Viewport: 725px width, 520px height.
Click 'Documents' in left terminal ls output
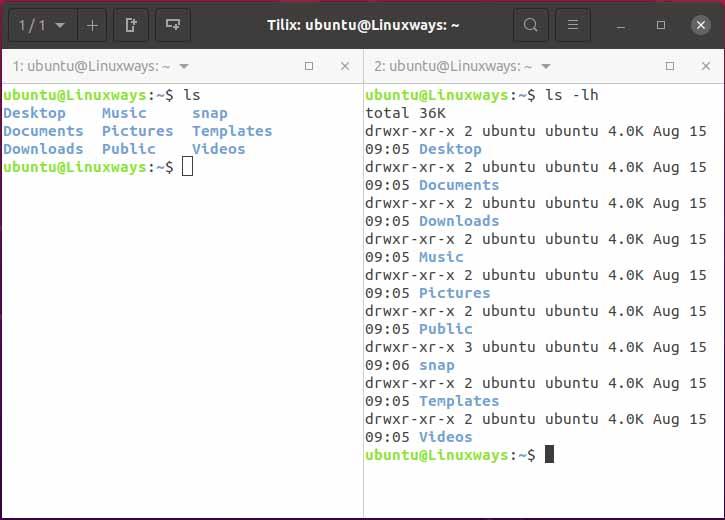43,131
